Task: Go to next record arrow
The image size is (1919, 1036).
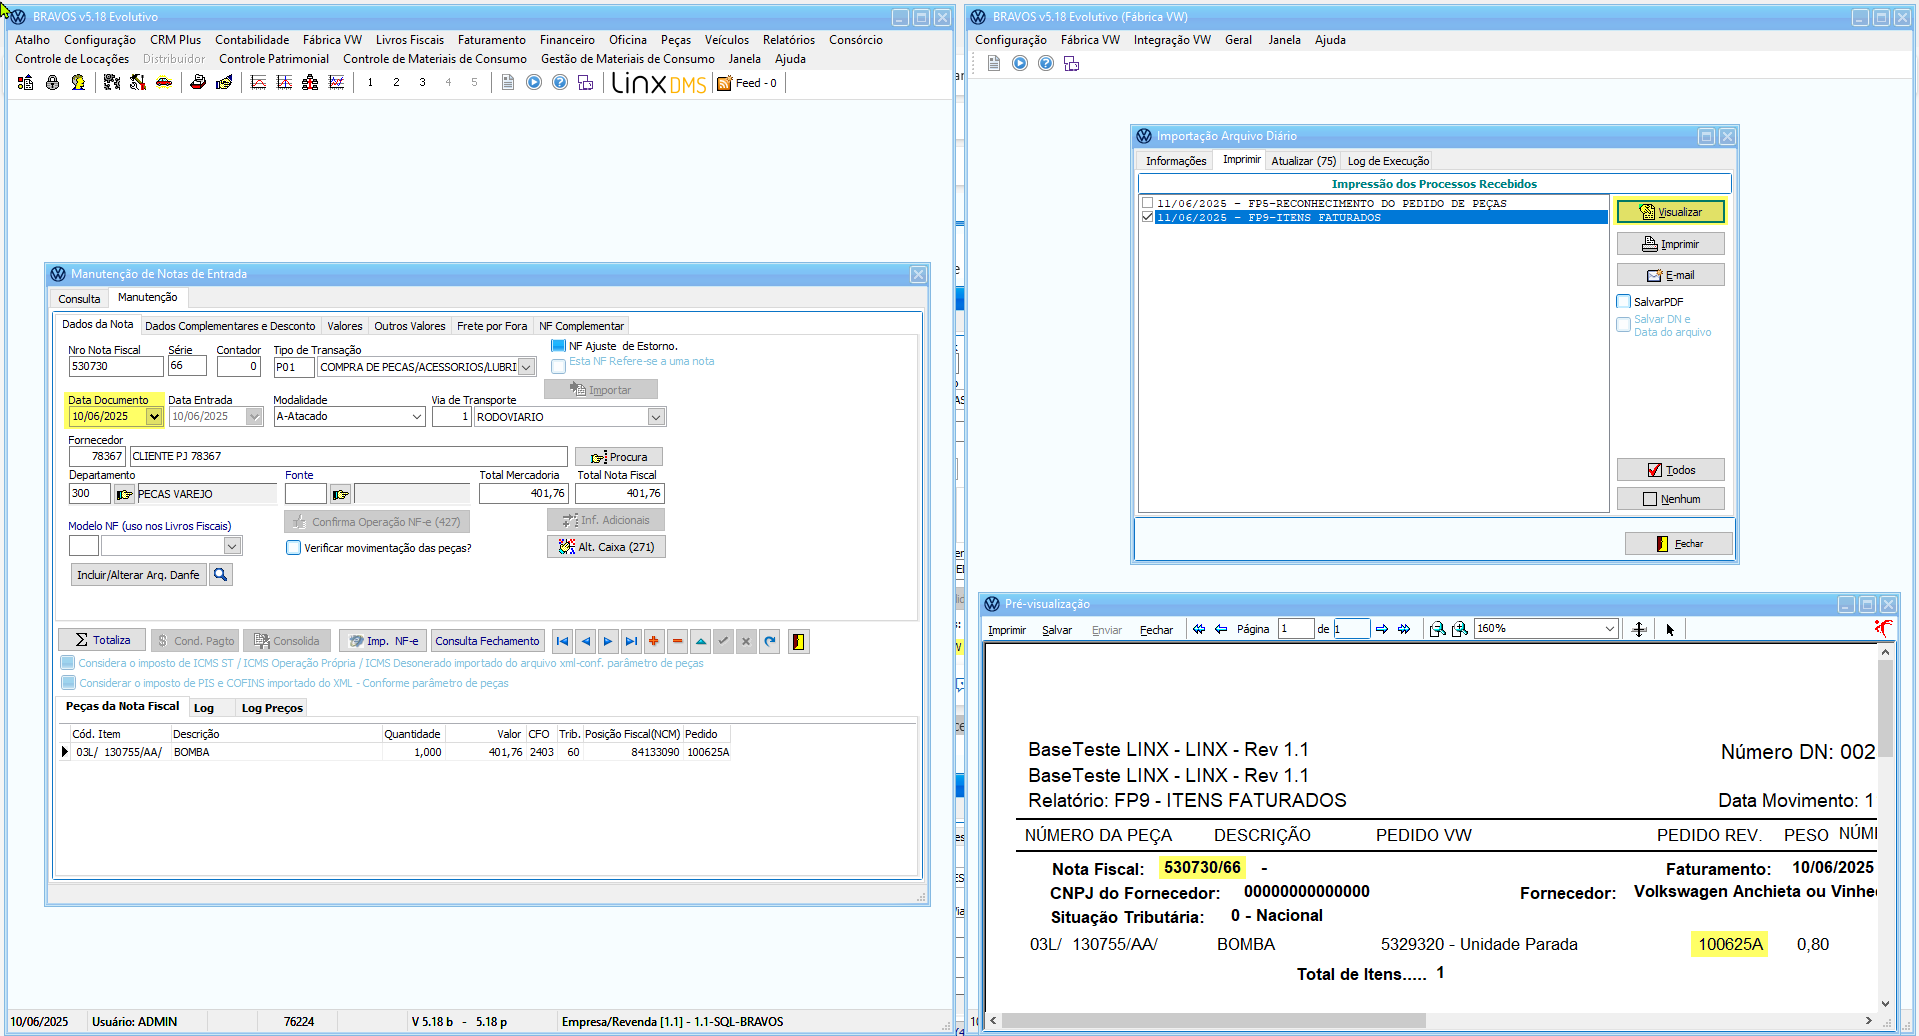Action: click(x=608, y=641)
